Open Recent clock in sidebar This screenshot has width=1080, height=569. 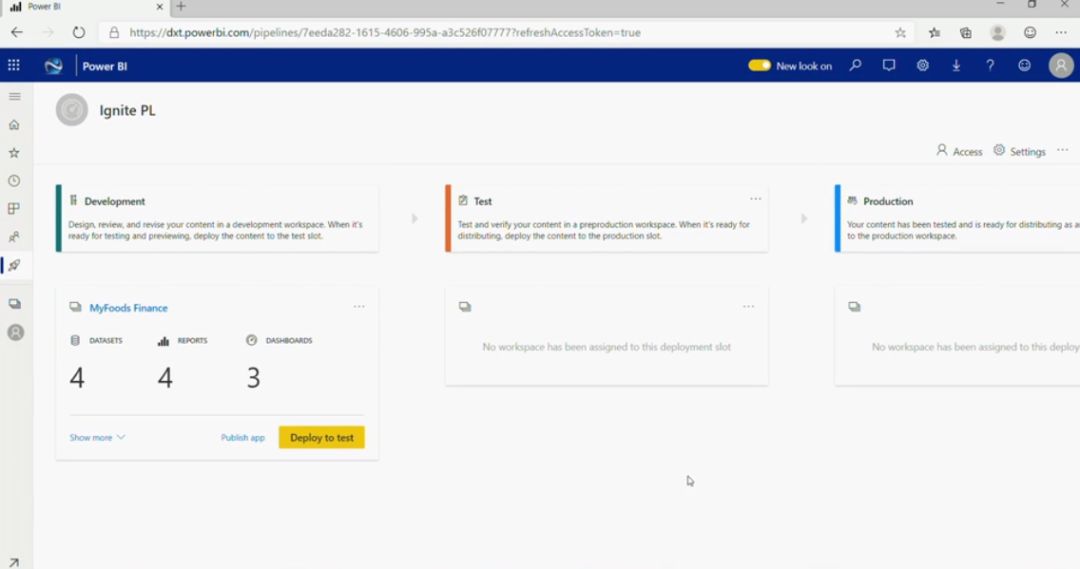pyautogui.click(x=14, y=180)
